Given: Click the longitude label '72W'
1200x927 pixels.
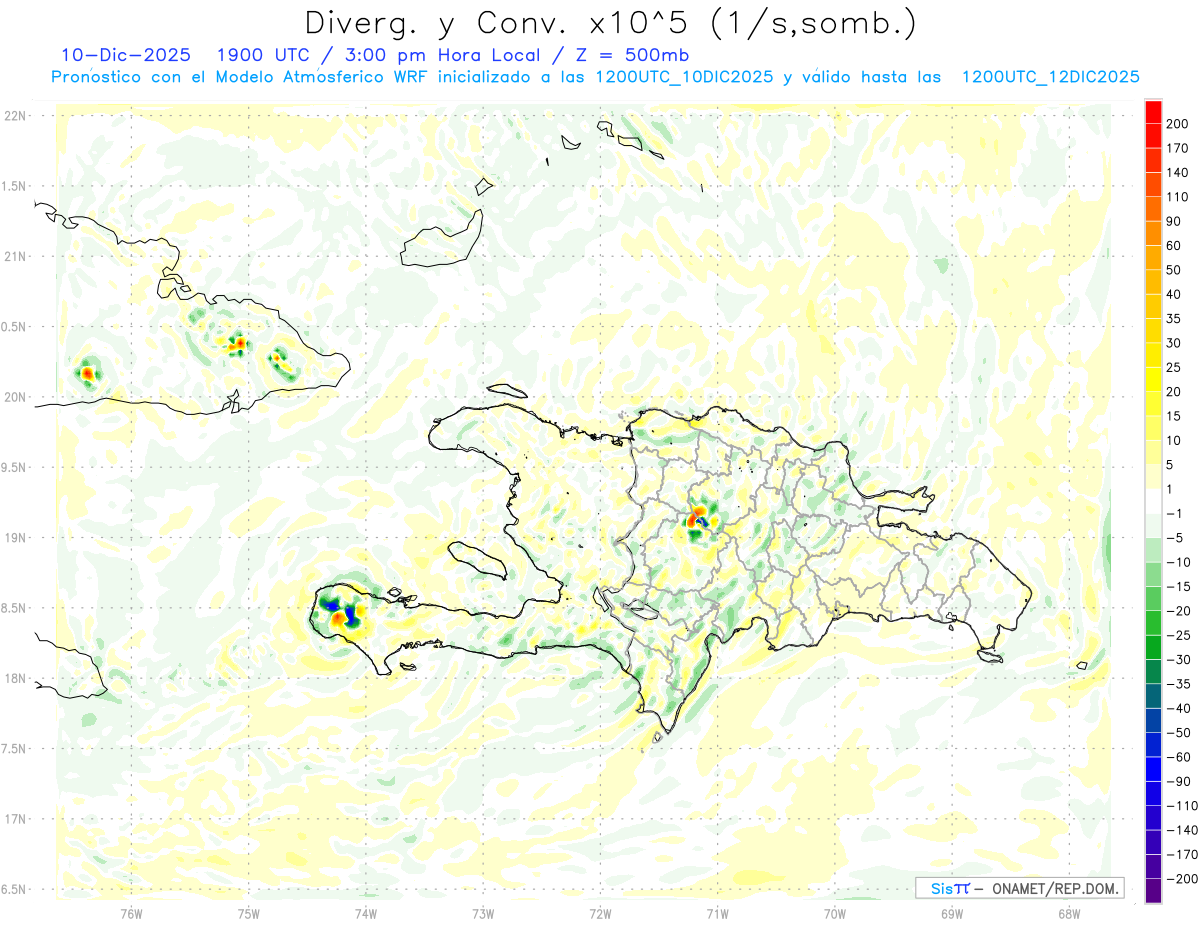Looking at the screenshot, I should [x=600, y=912].
